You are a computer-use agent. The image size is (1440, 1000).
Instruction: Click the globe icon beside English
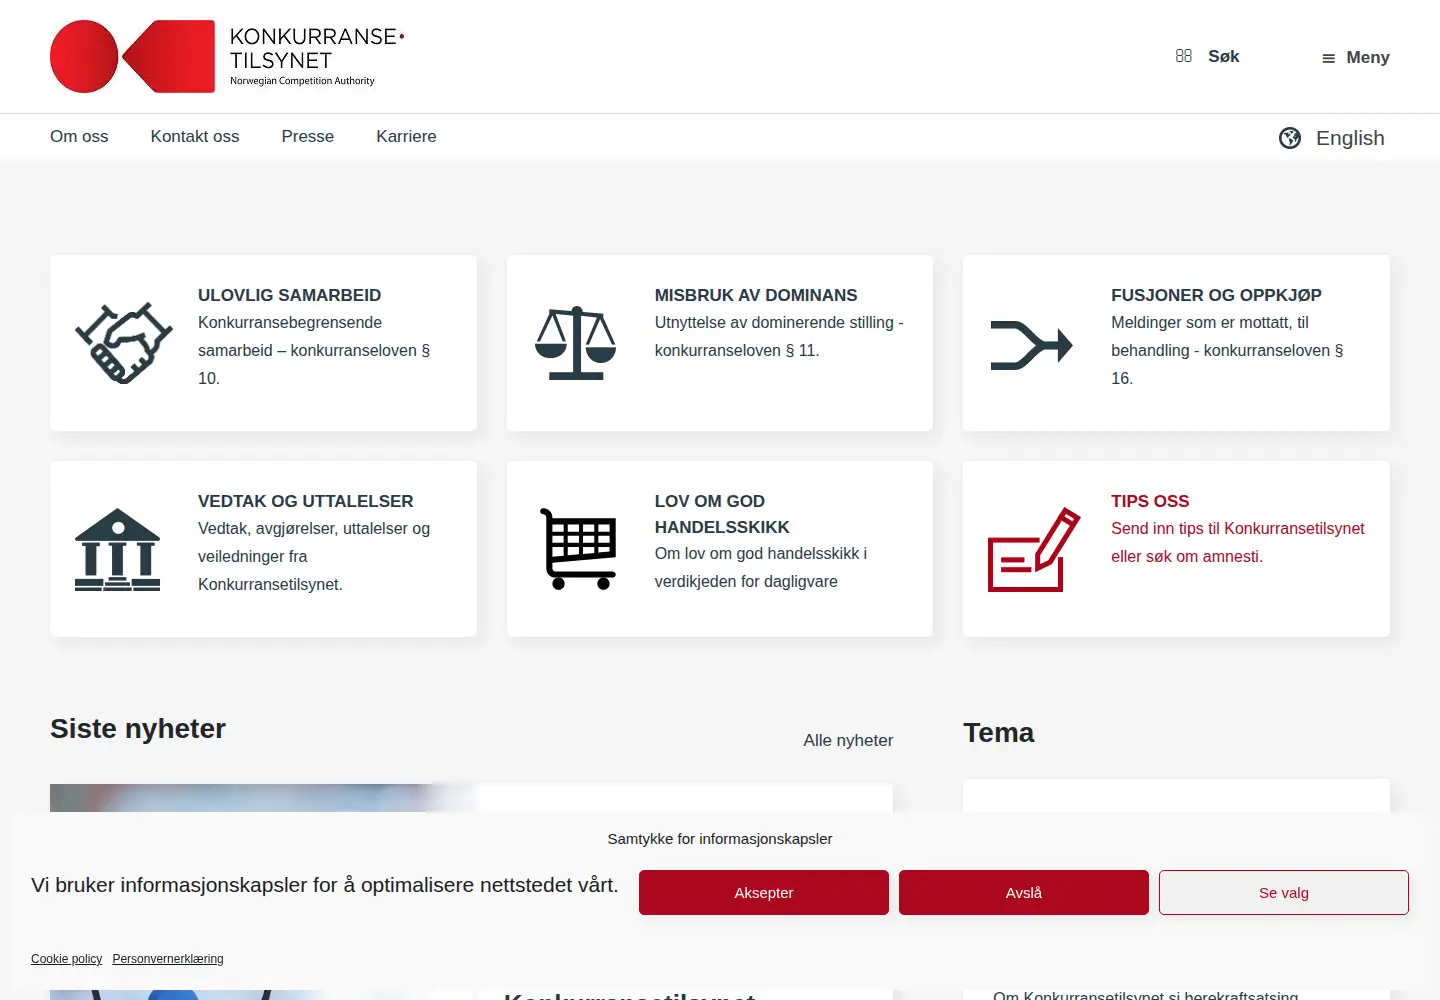1290,138
